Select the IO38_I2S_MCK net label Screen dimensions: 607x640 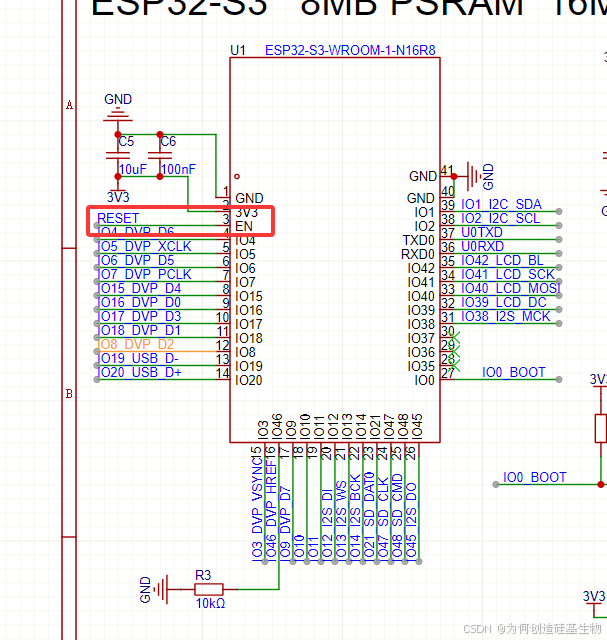click(506, 316)
